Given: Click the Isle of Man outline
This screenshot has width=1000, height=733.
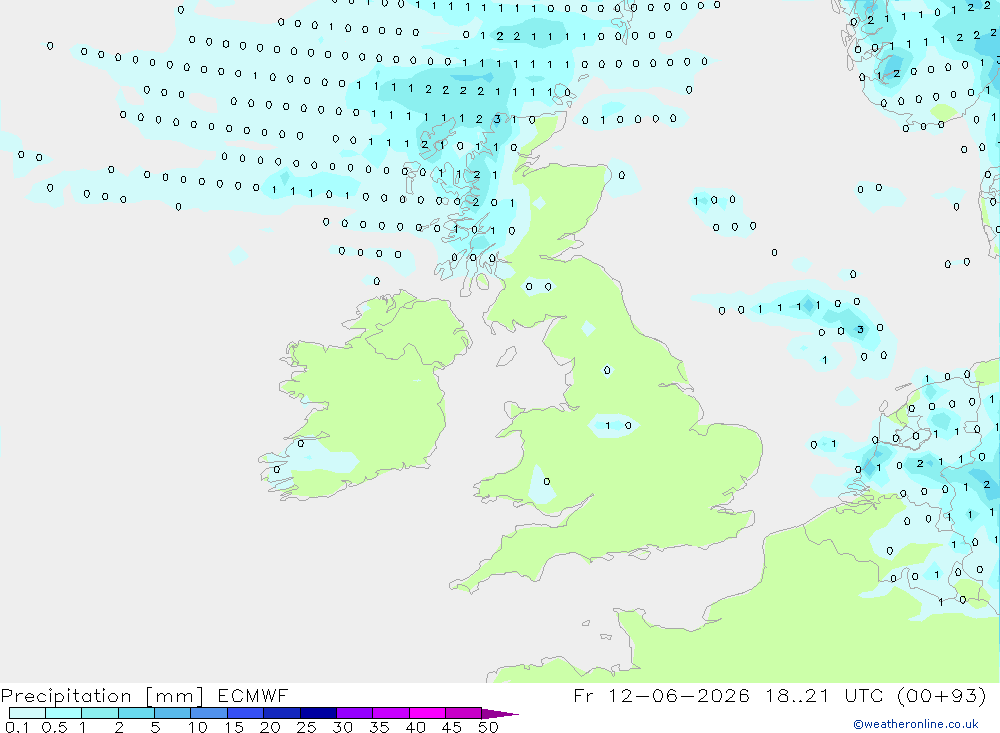Looking at the screenshot, I should tap(506, 357).
